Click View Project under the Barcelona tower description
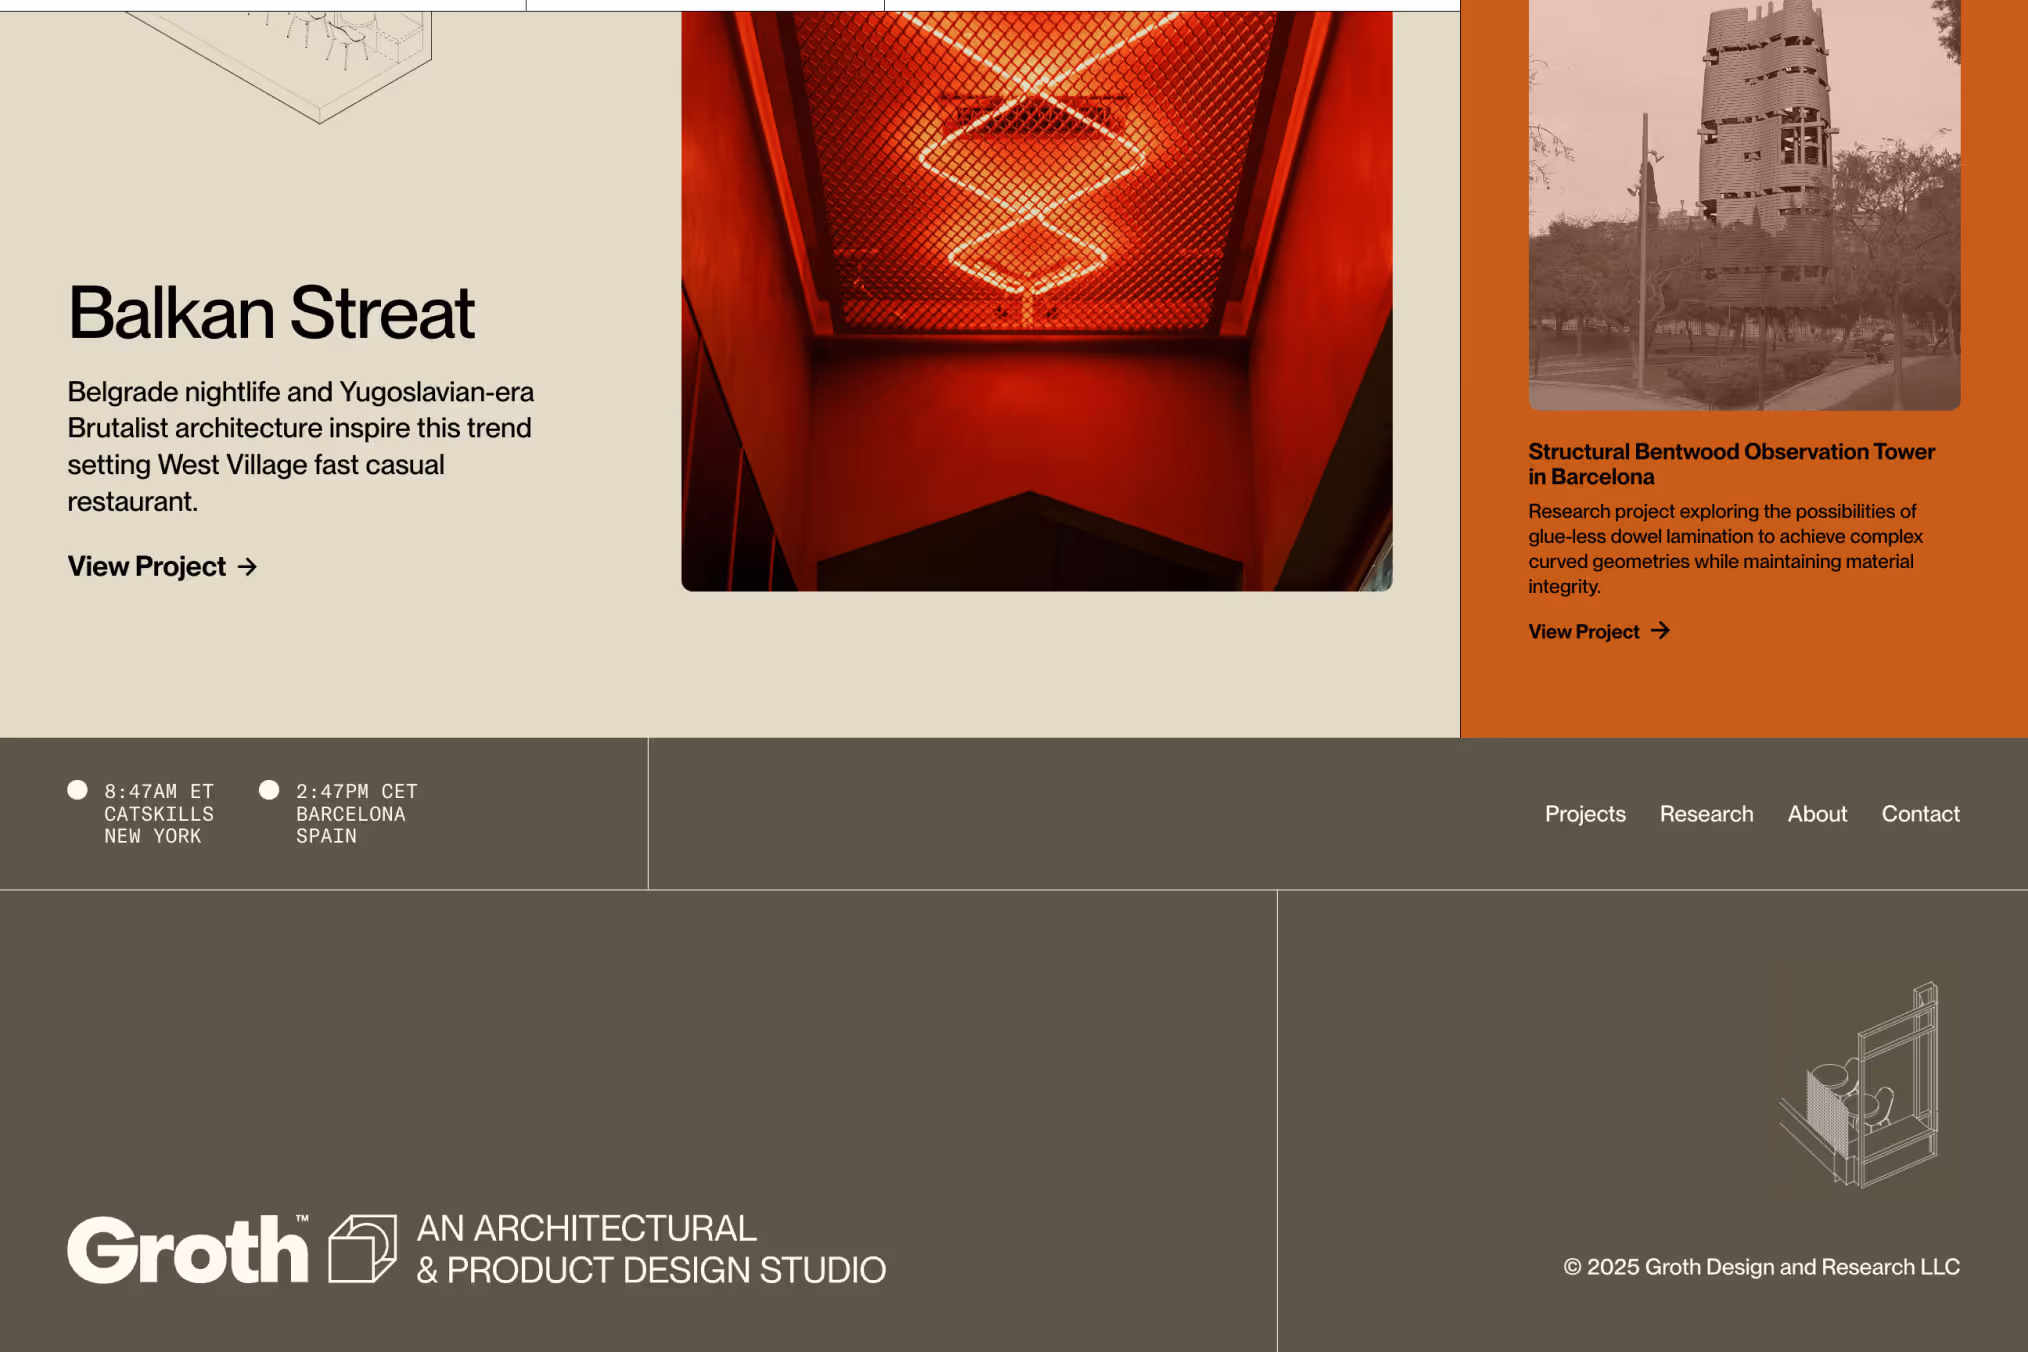This screenshot has width=2028, height=1352. [1581, 631]
